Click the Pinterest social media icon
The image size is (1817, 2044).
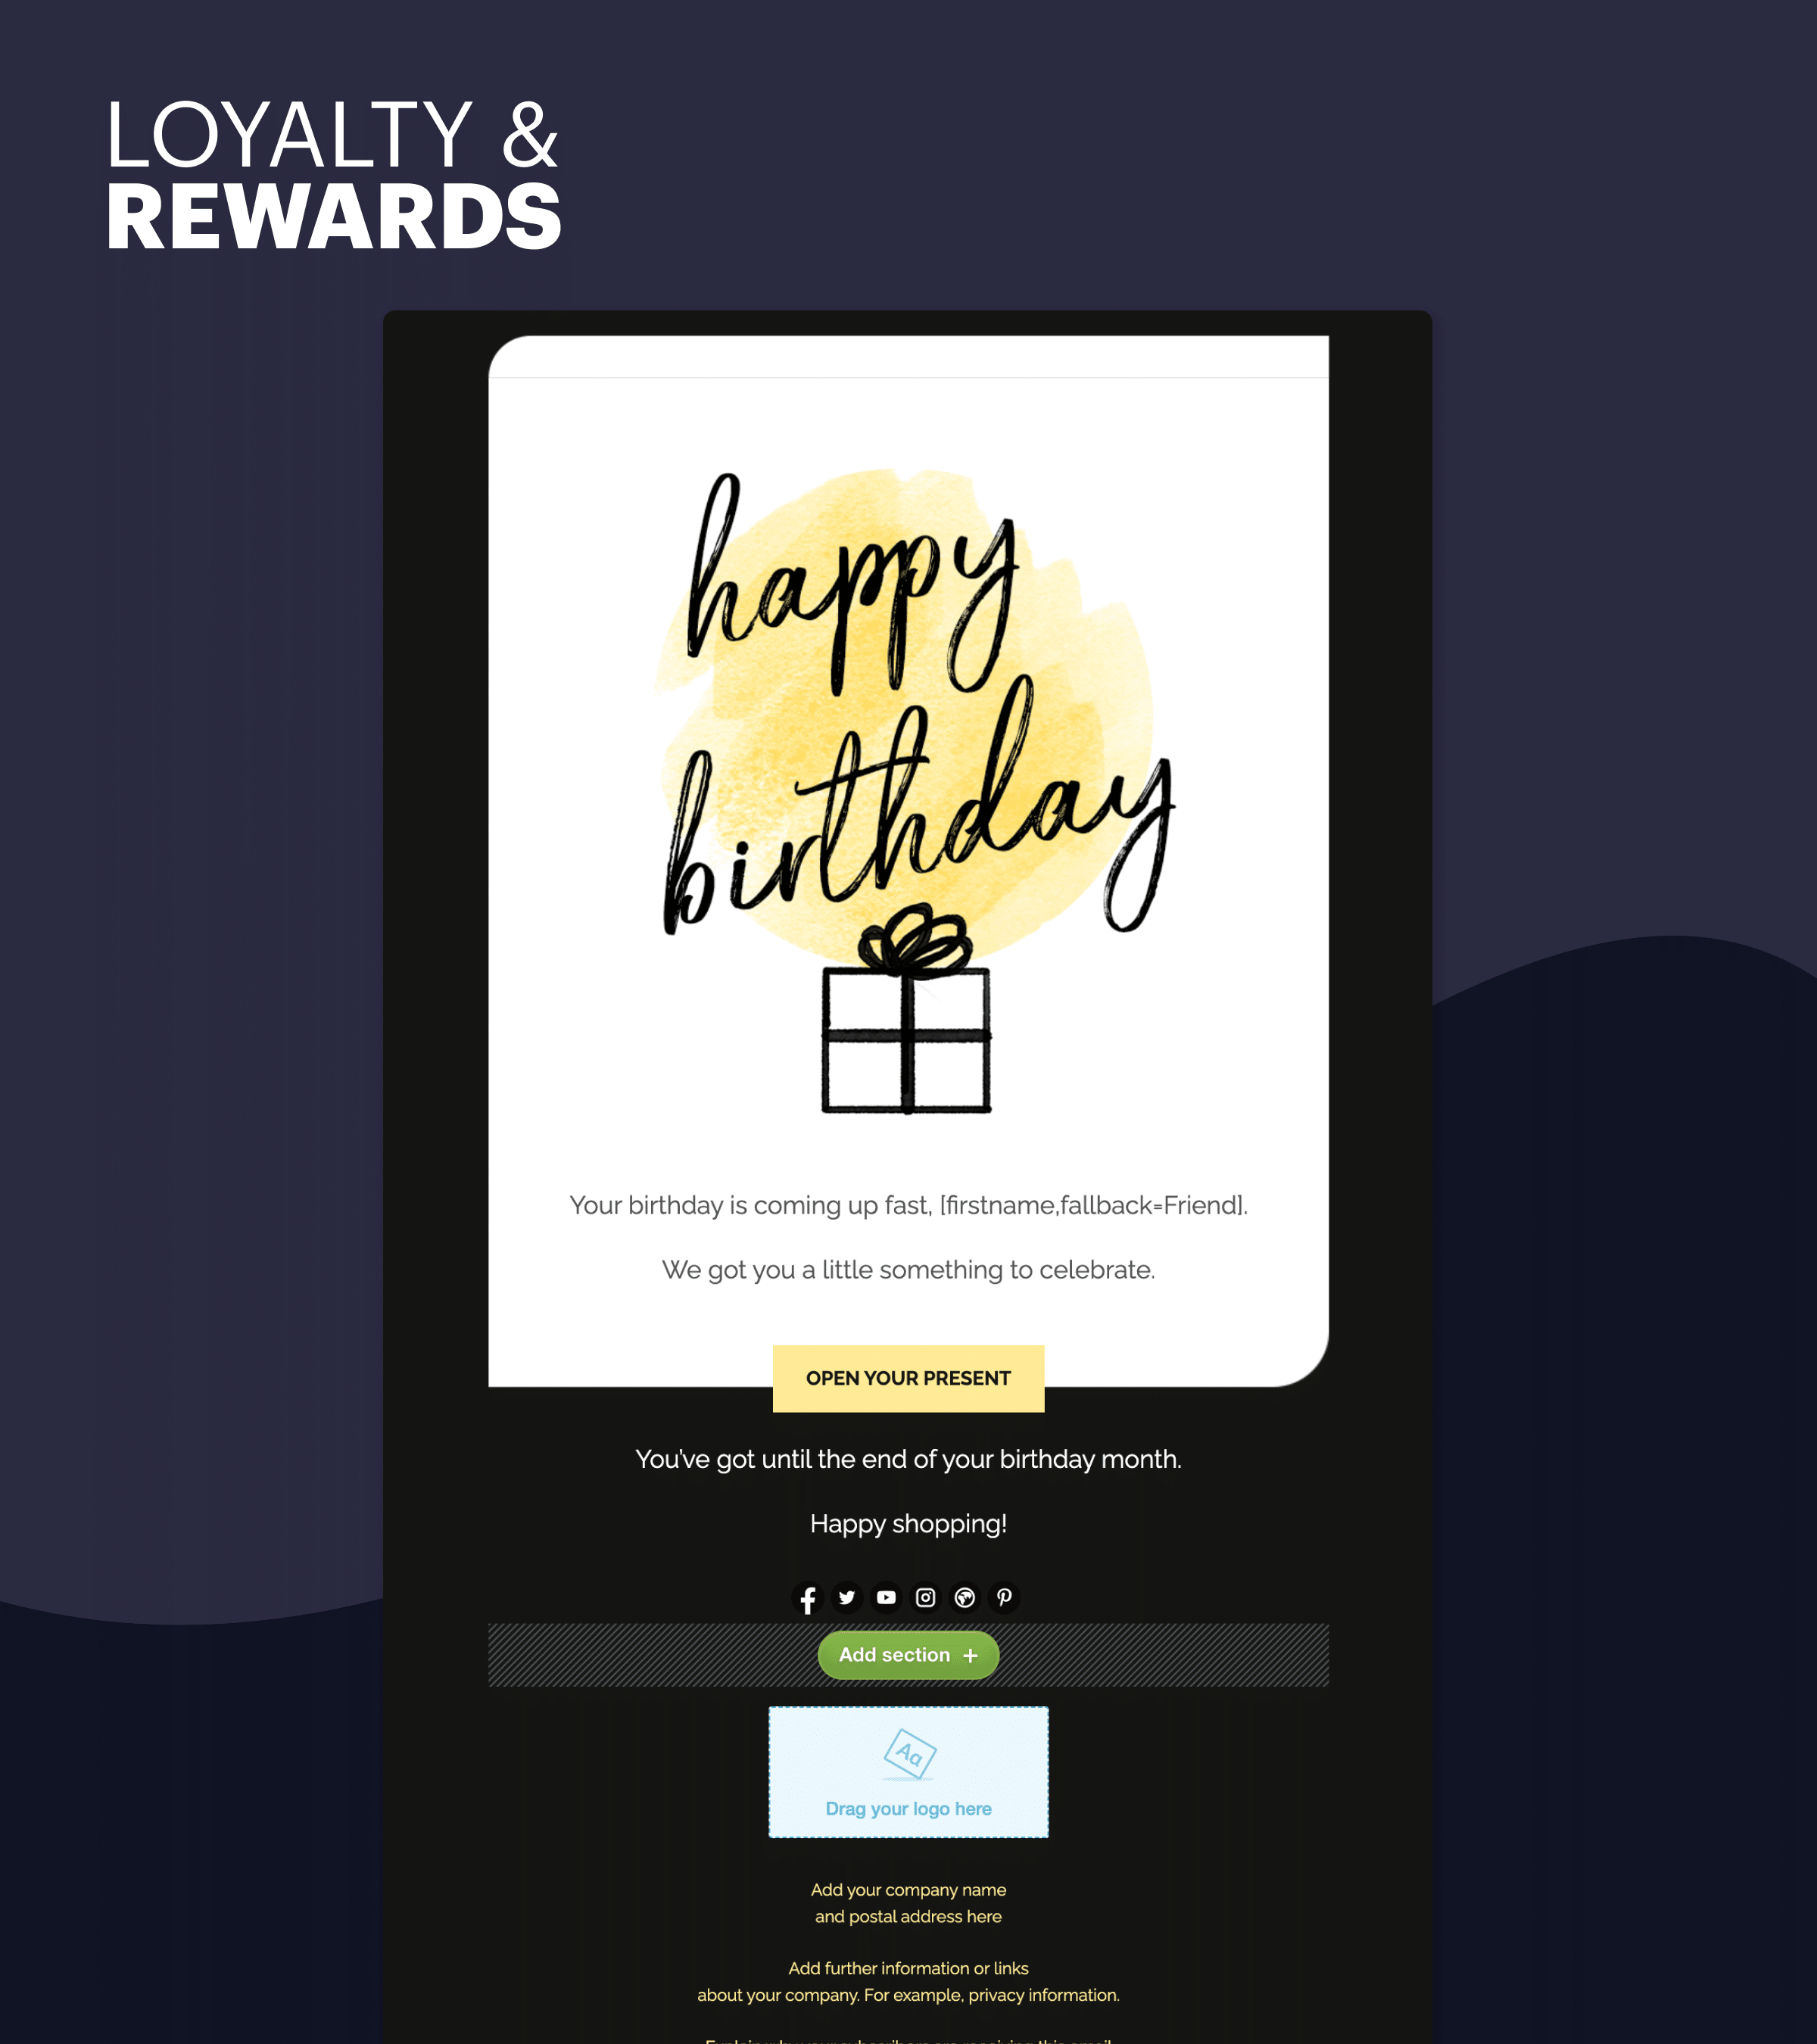1005,1597
